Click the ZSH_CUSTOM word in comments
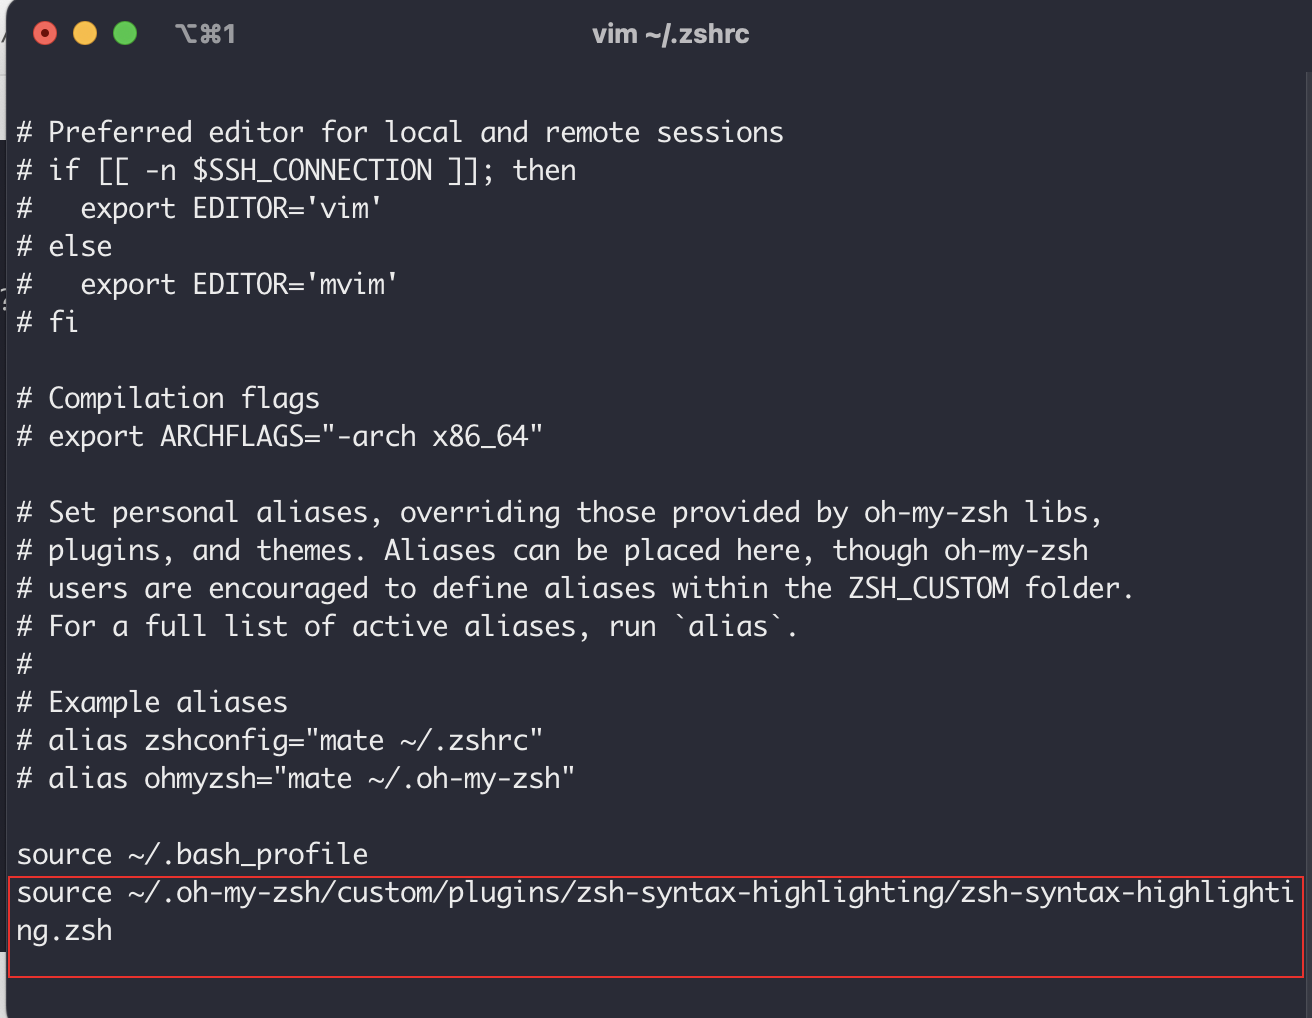Image resolution: width=1312 pixels, height=1018 pixels. coord(928,589)
